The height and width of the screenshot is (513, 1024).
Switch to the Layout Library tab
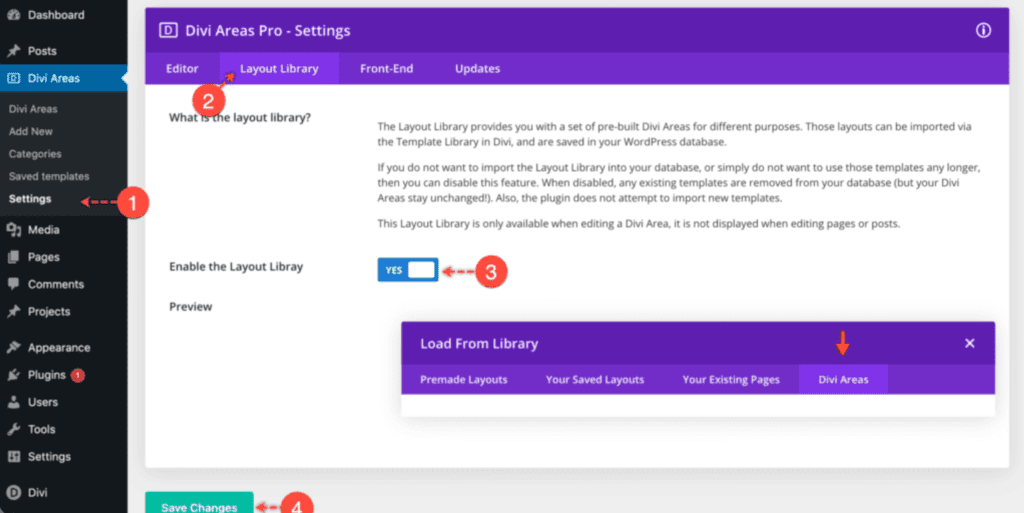pyautogui.click(x=279, y=69)
